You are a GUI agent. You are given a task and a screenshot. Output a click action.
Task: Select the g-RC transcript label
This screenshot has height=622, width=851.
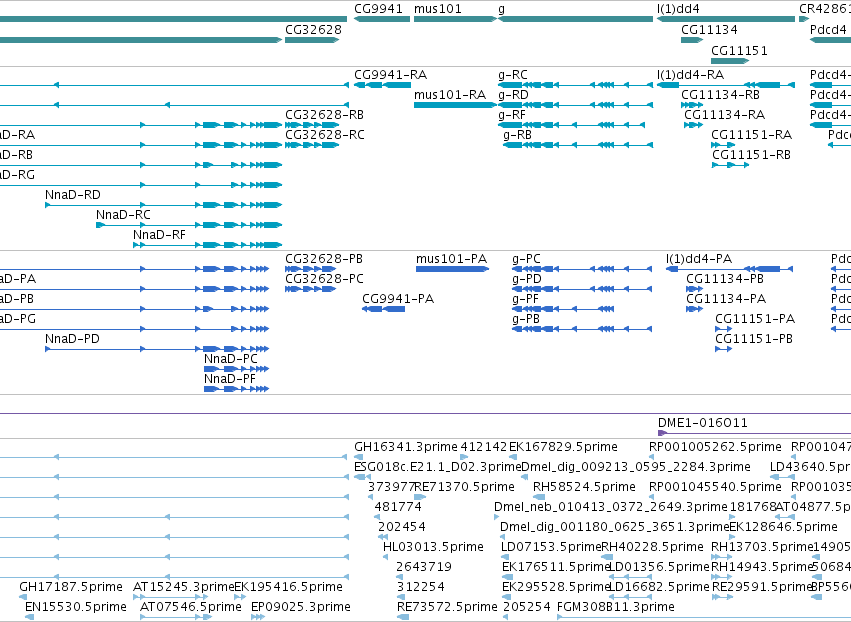tap(512, 75)
